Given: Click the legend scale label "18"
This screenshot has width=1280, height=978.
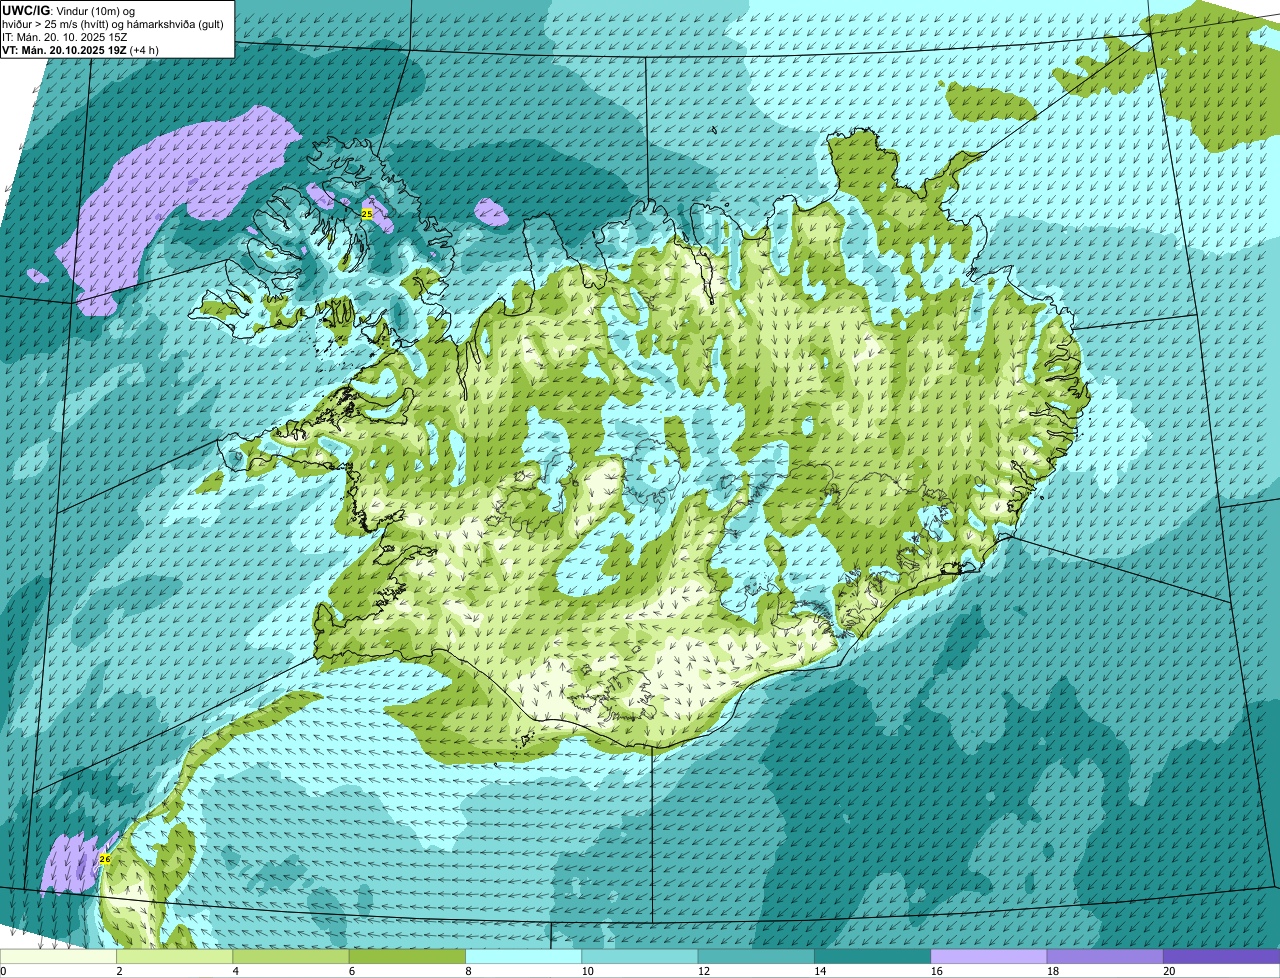Looking at the screenshot, I should (x=1052, y=971).
